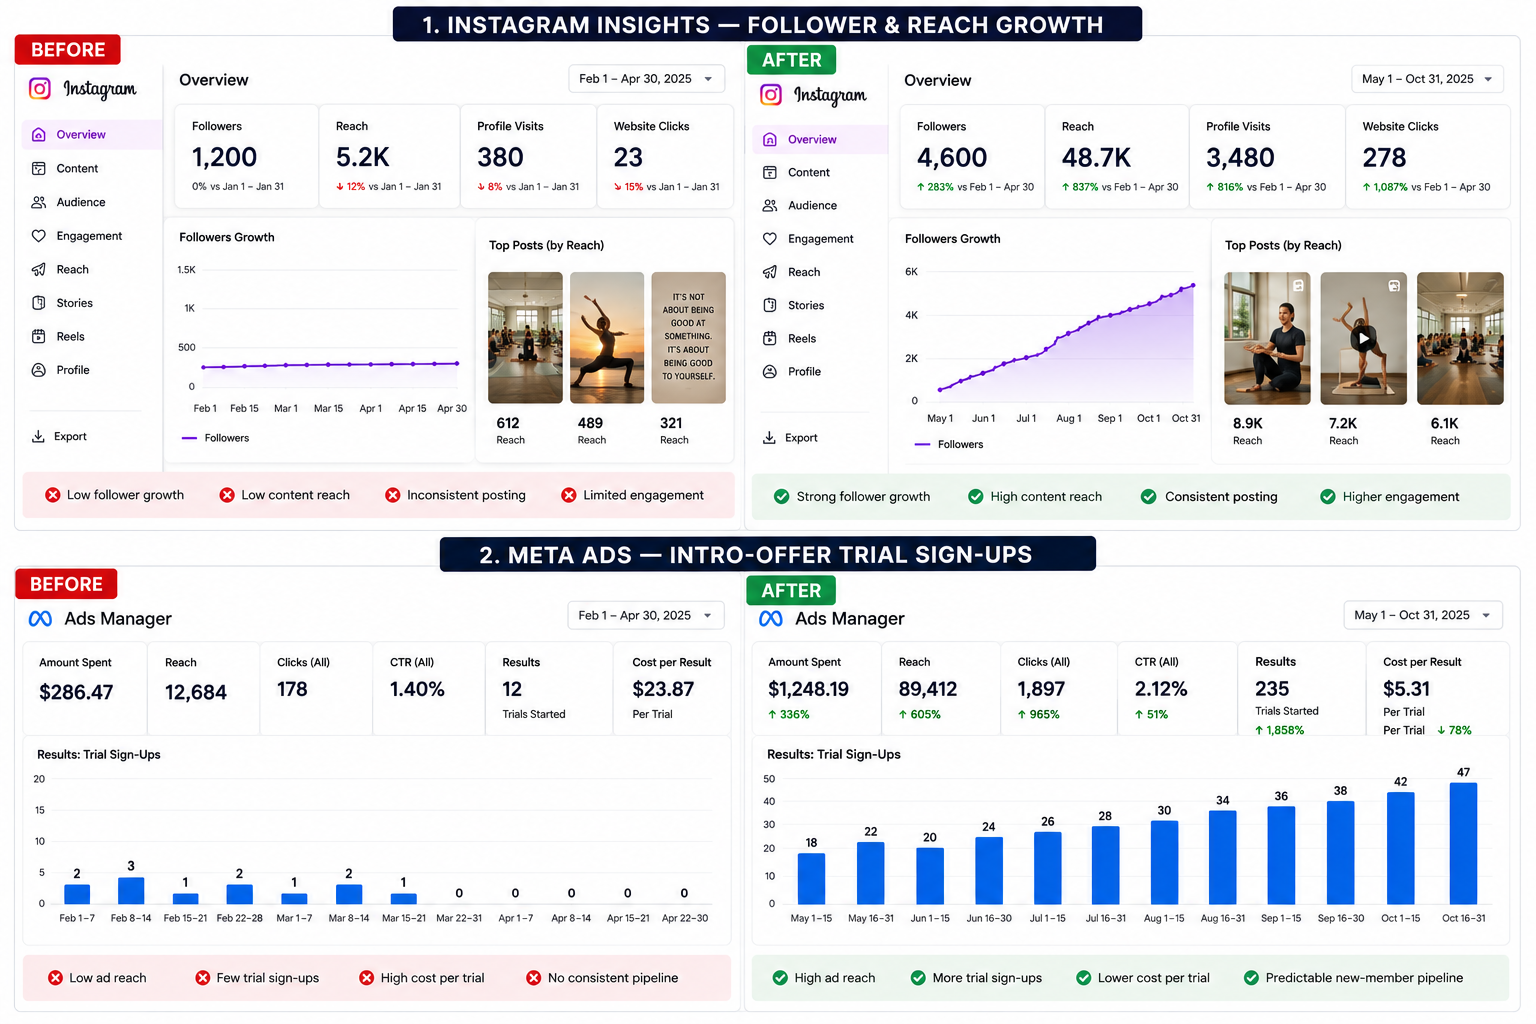Open Feb 1 – Apr 30 Instagram date dropdown
Viewport: 1536px width, 1024px height.
[646, 79]
